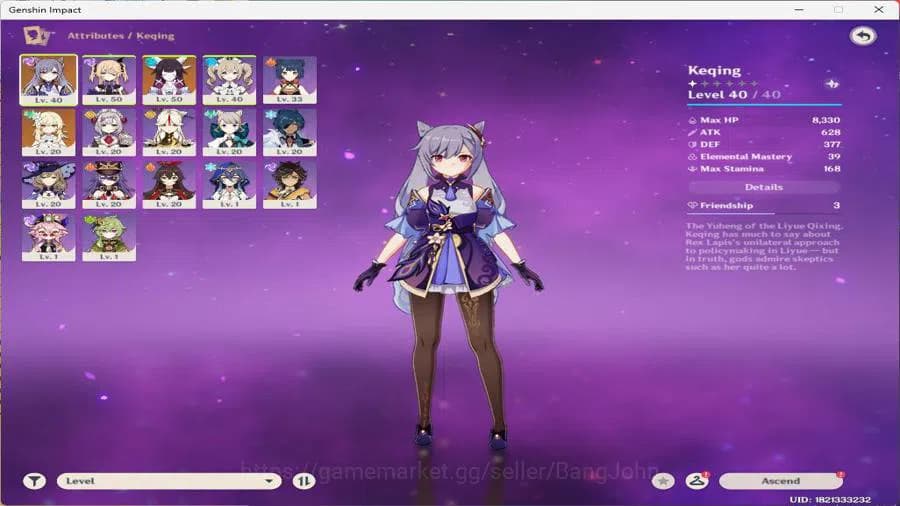This screenshot has height=506, width=900.
Task: Select blonde Fischl's Lv. 50 portrait
Action: 108,80
